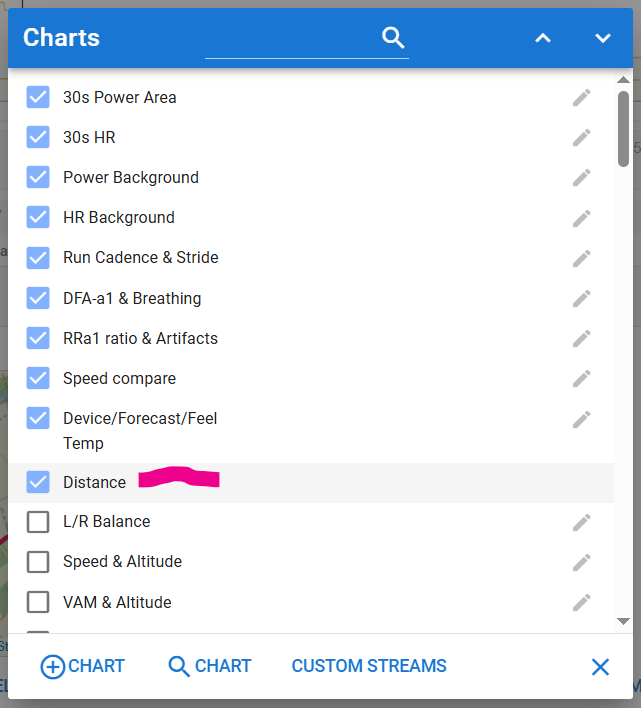The width and height of the screenshot is (641, 708).
Task: Uncheck the HR Background checkbox
Action: 38,217
